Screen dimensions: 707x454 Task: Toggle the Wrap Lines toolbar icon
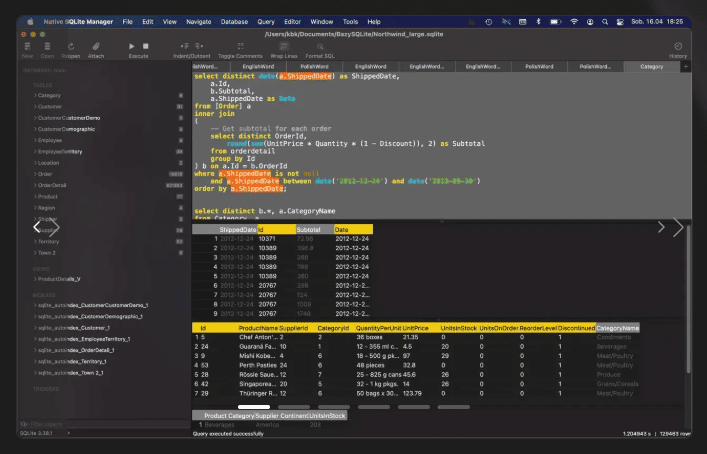[x=284, y=46]
